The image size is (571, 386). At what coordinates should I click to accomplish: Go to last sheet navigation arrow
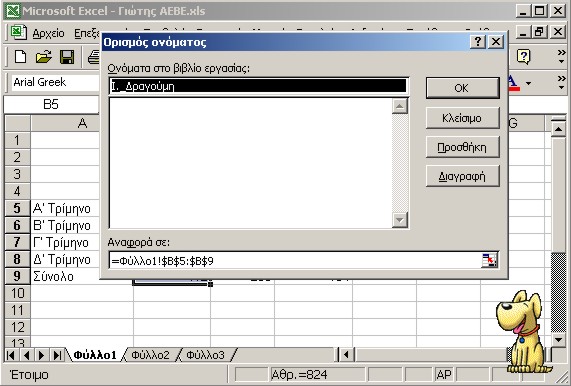click(x=57, y=355)
